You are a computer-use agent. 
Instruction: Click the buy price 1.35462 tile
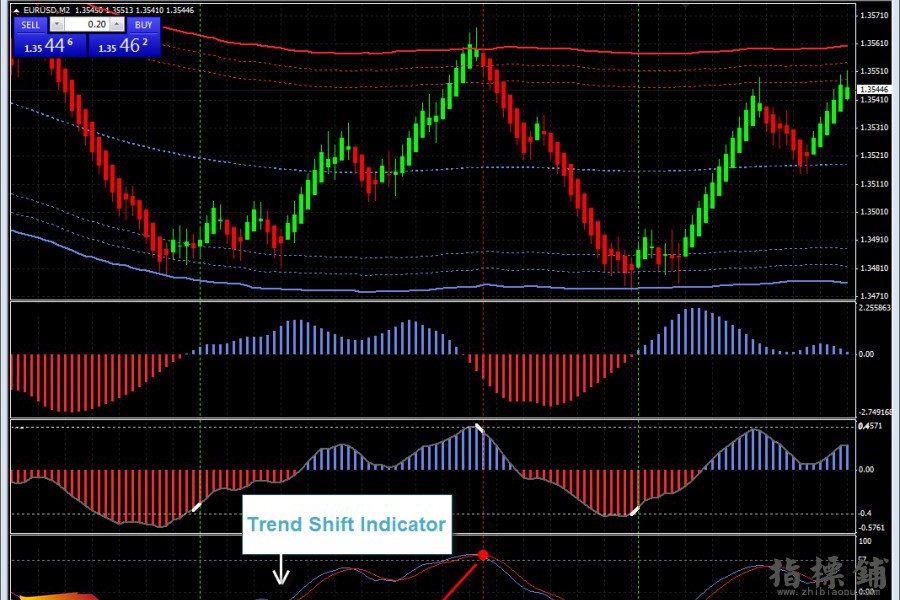tap(124, 45)
